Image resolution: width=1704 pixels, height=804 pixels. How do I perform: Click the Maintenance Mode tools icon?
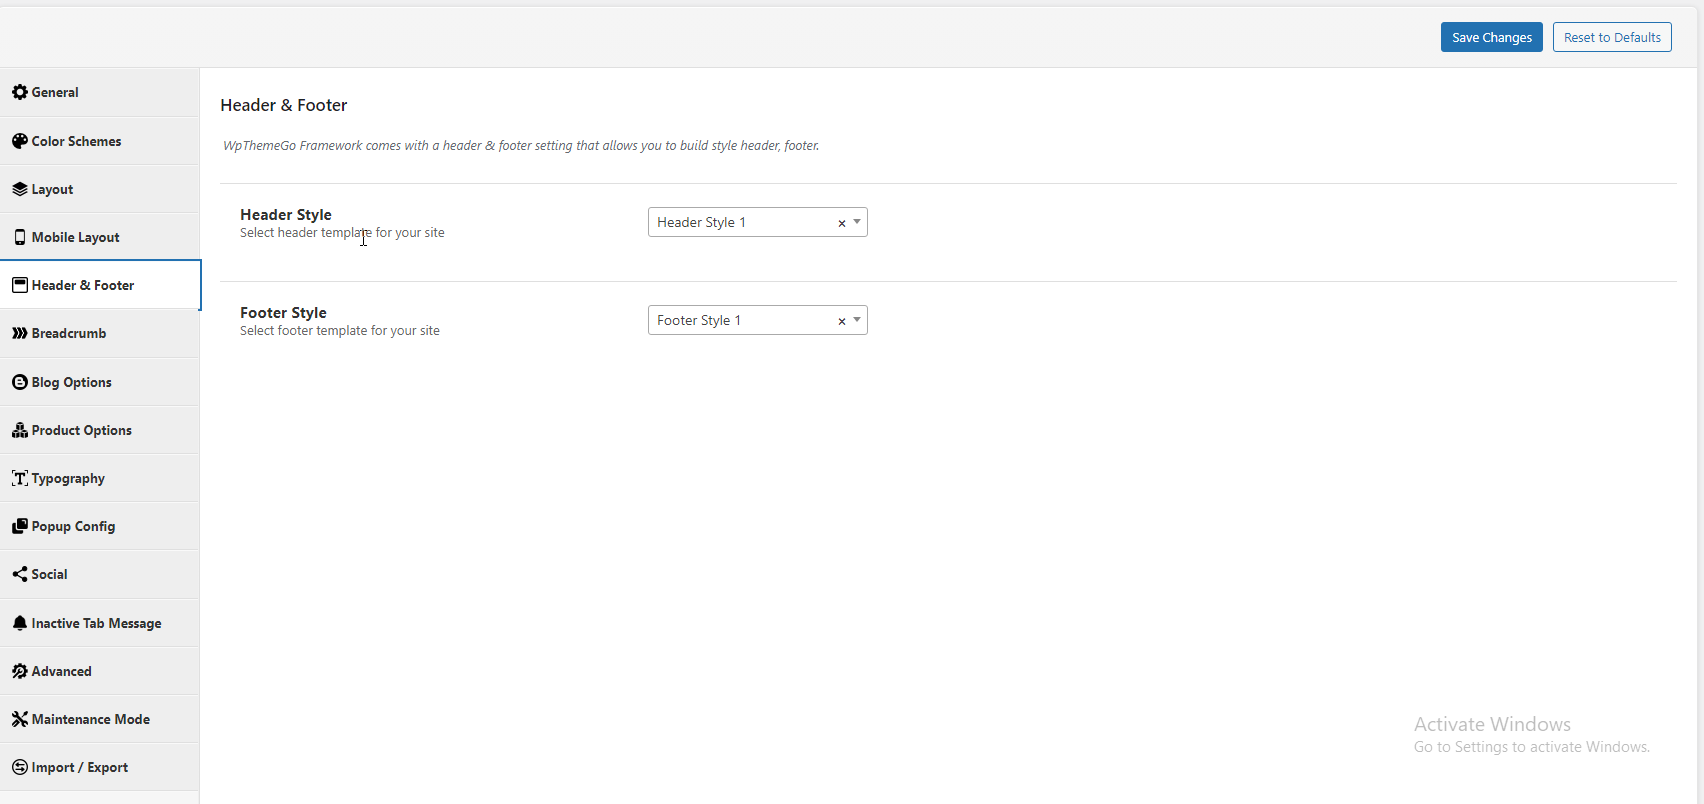pos(19,719)
